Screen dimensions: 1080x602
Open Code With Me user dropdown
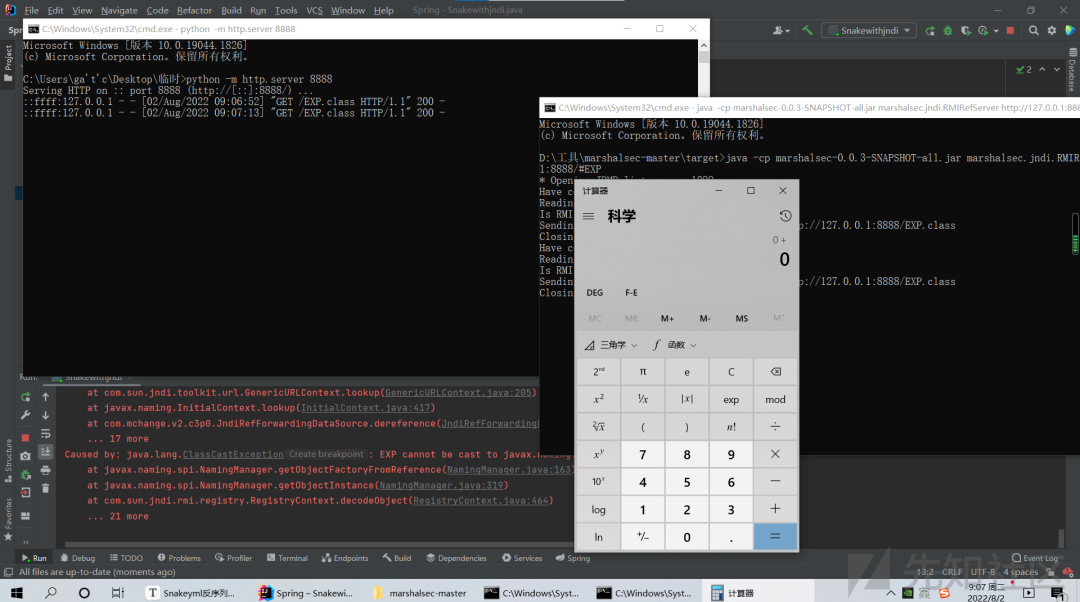click(780, 30)
